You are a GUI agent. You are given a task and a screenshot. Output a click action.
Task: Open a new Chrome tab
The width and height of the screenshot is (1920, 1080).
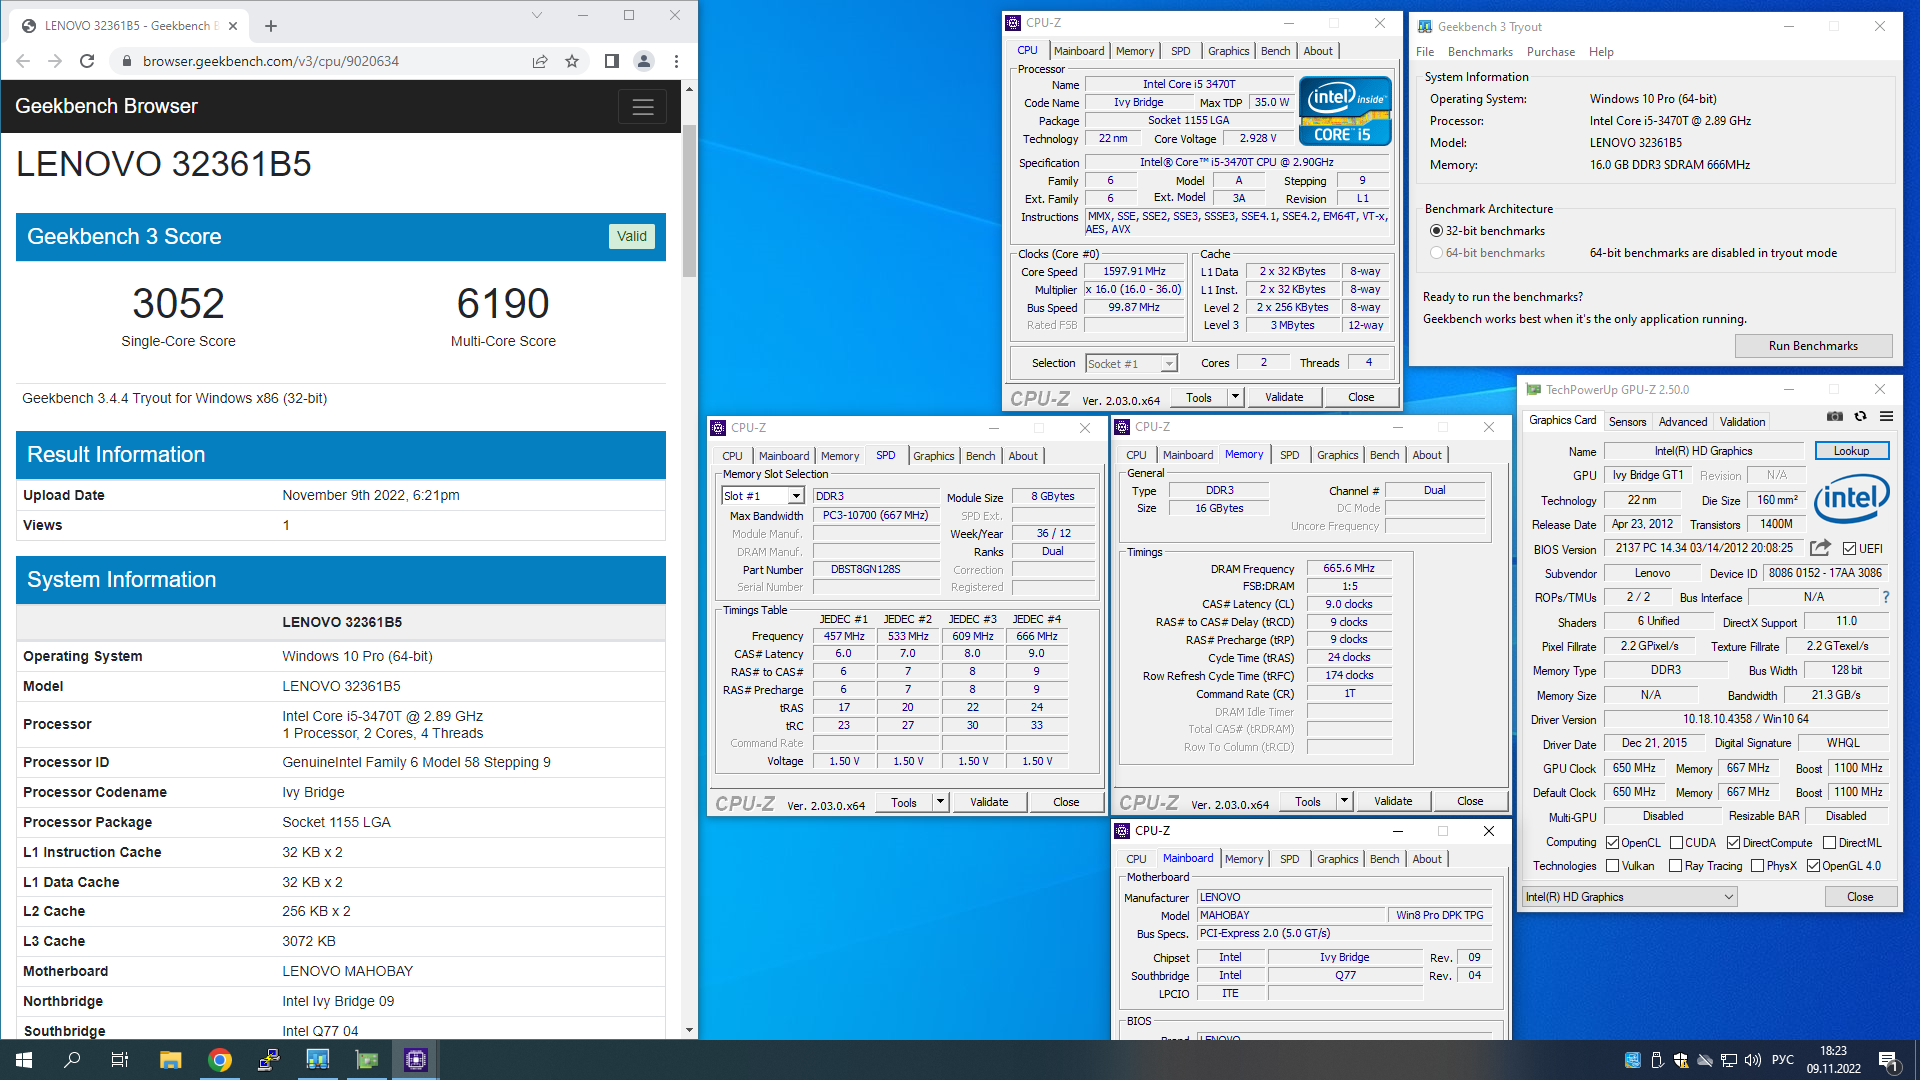271,26
